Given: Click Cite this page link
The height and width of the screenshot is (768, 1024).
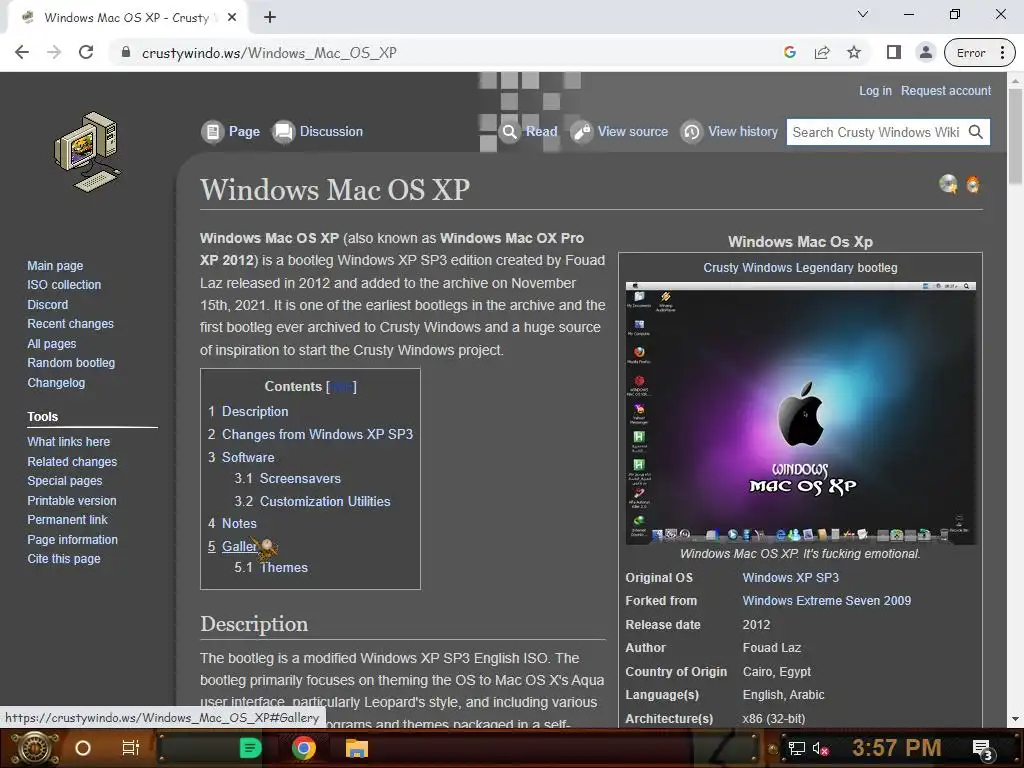Looking at the screenshot, I should (x=64, y=559).
